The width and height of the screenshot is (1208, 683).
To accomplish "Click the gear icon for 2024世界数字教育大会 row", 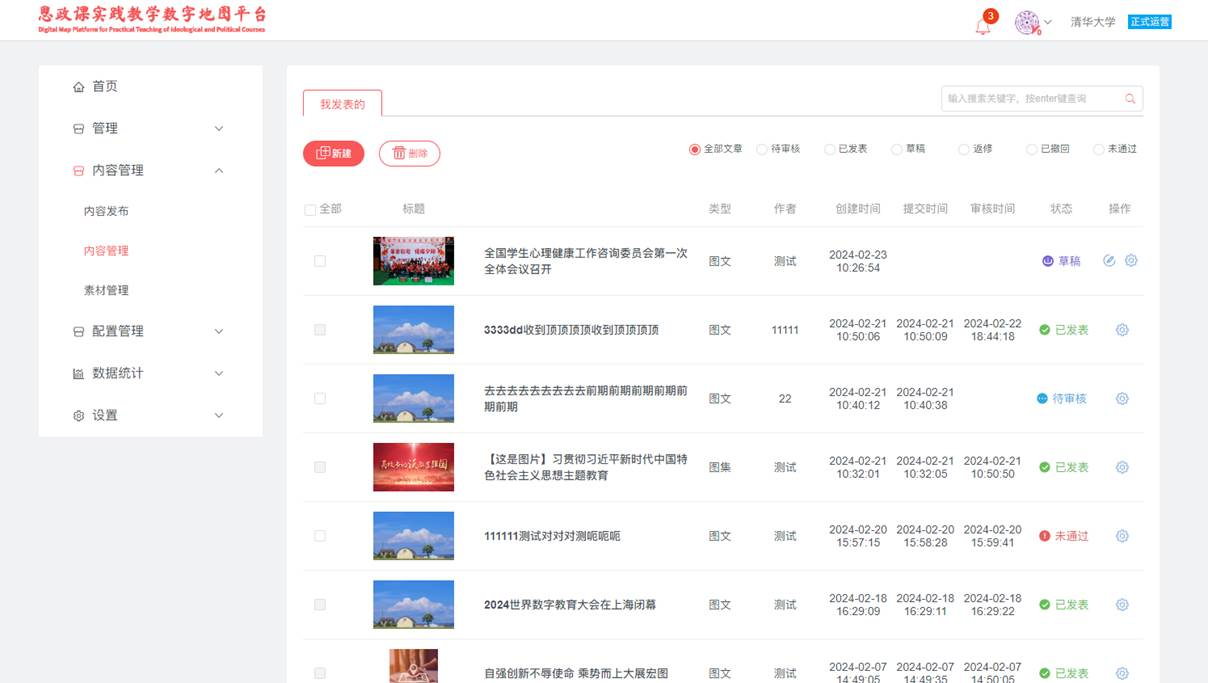I will tap(1122, 605).
